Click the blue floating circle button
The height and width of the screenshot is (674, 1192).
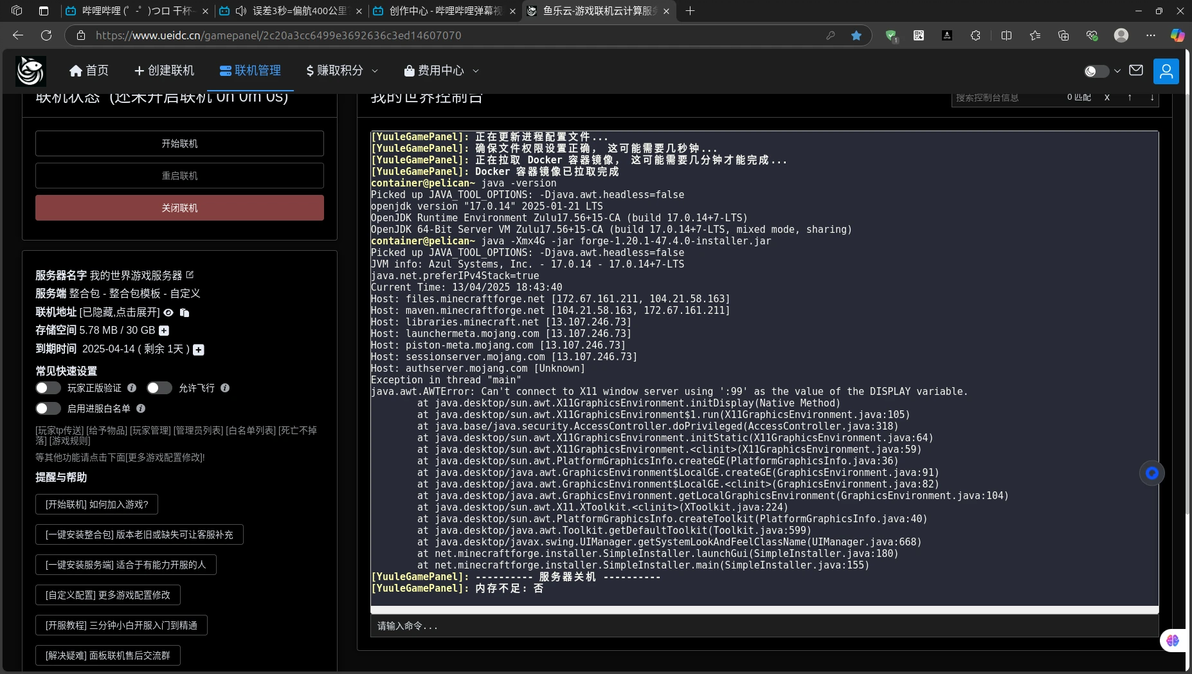pos(1152,473)
